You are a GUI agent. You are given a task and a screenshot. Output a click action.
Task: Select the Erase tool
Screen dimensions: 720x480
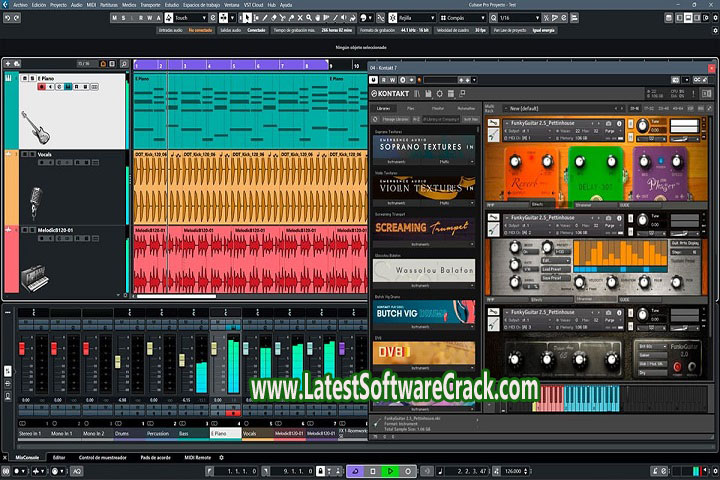point(274,18)
